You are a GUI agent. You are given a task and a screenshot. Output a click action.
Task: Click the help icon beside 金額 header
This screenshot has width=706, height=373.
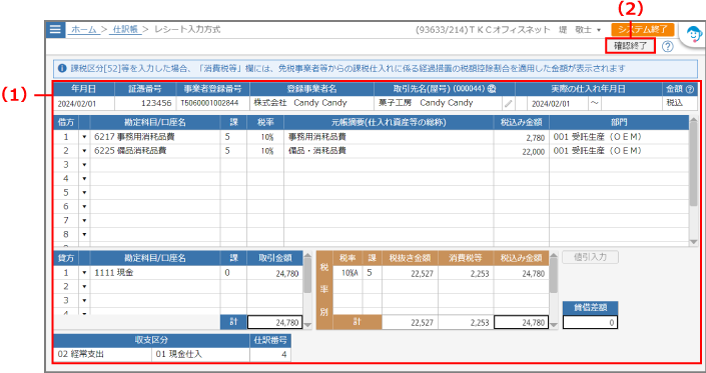689,89
